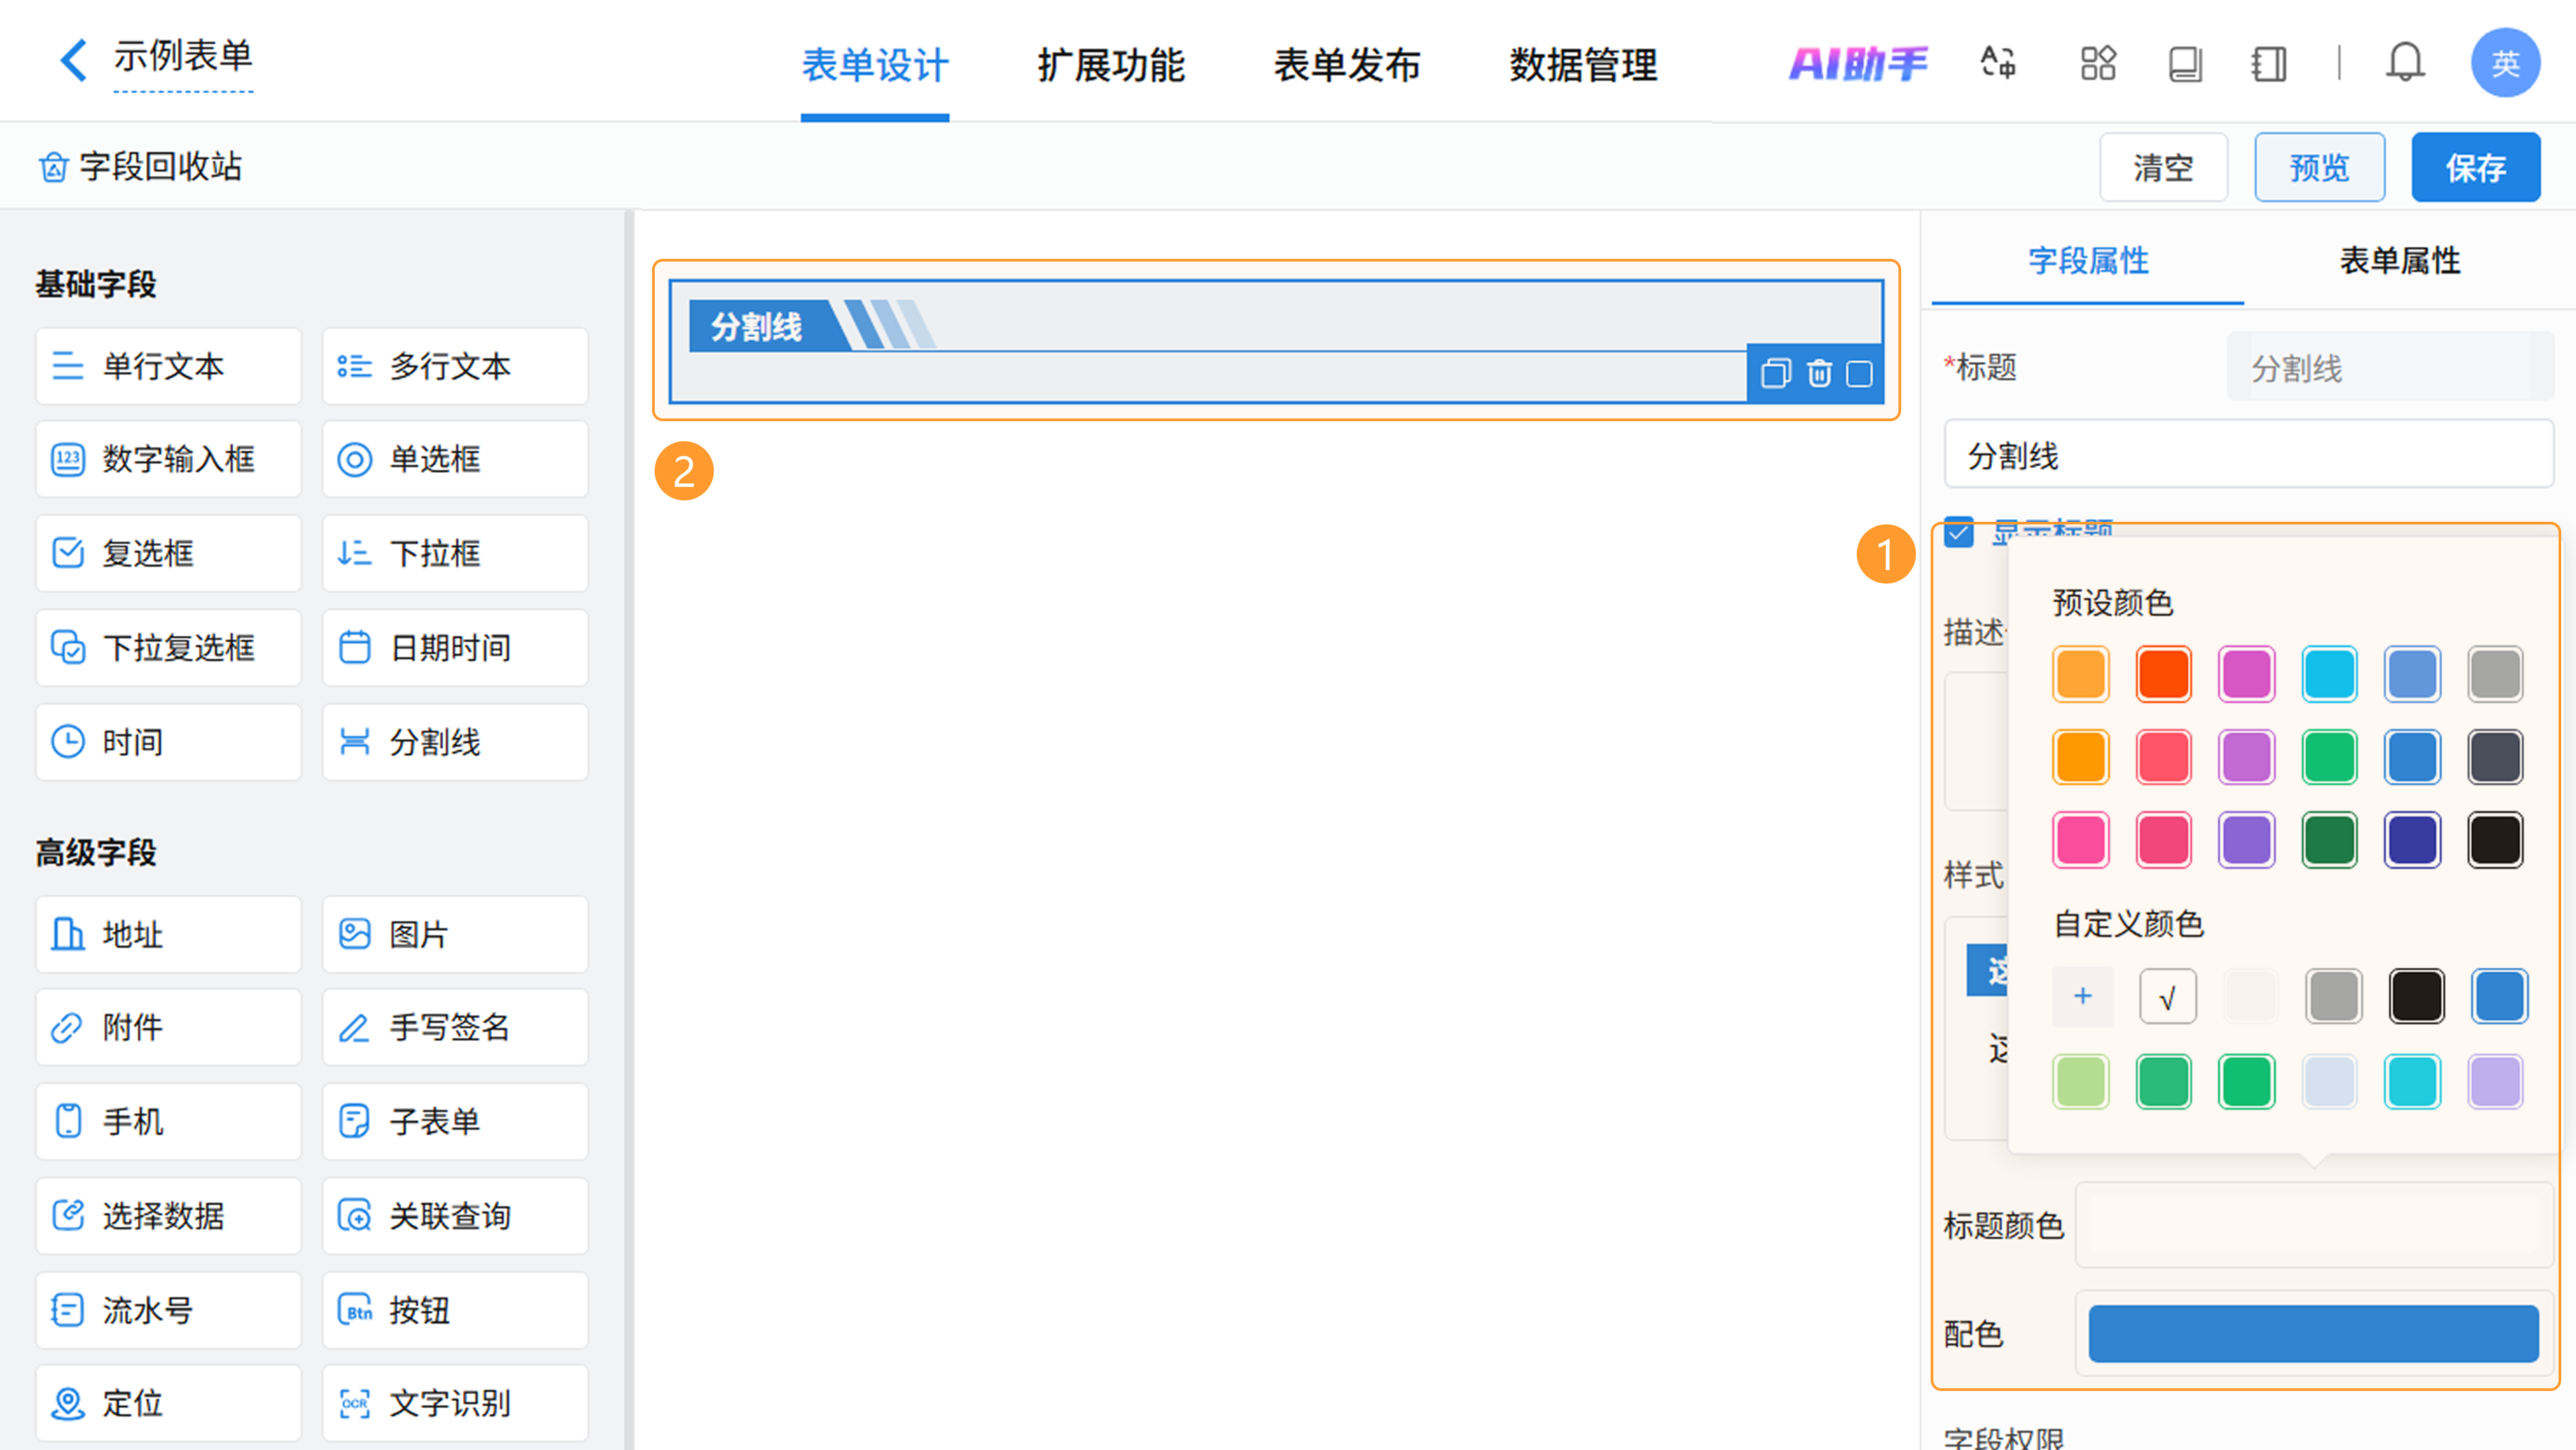
Task: Delete the 分割线 field with trash icon
Action: 1818,374
